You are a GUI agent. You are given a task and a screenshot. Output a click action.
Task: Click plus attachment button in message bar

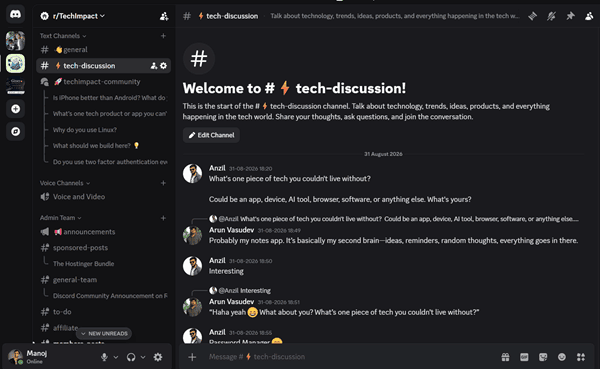pyautogui.click(x=192, y=357)
